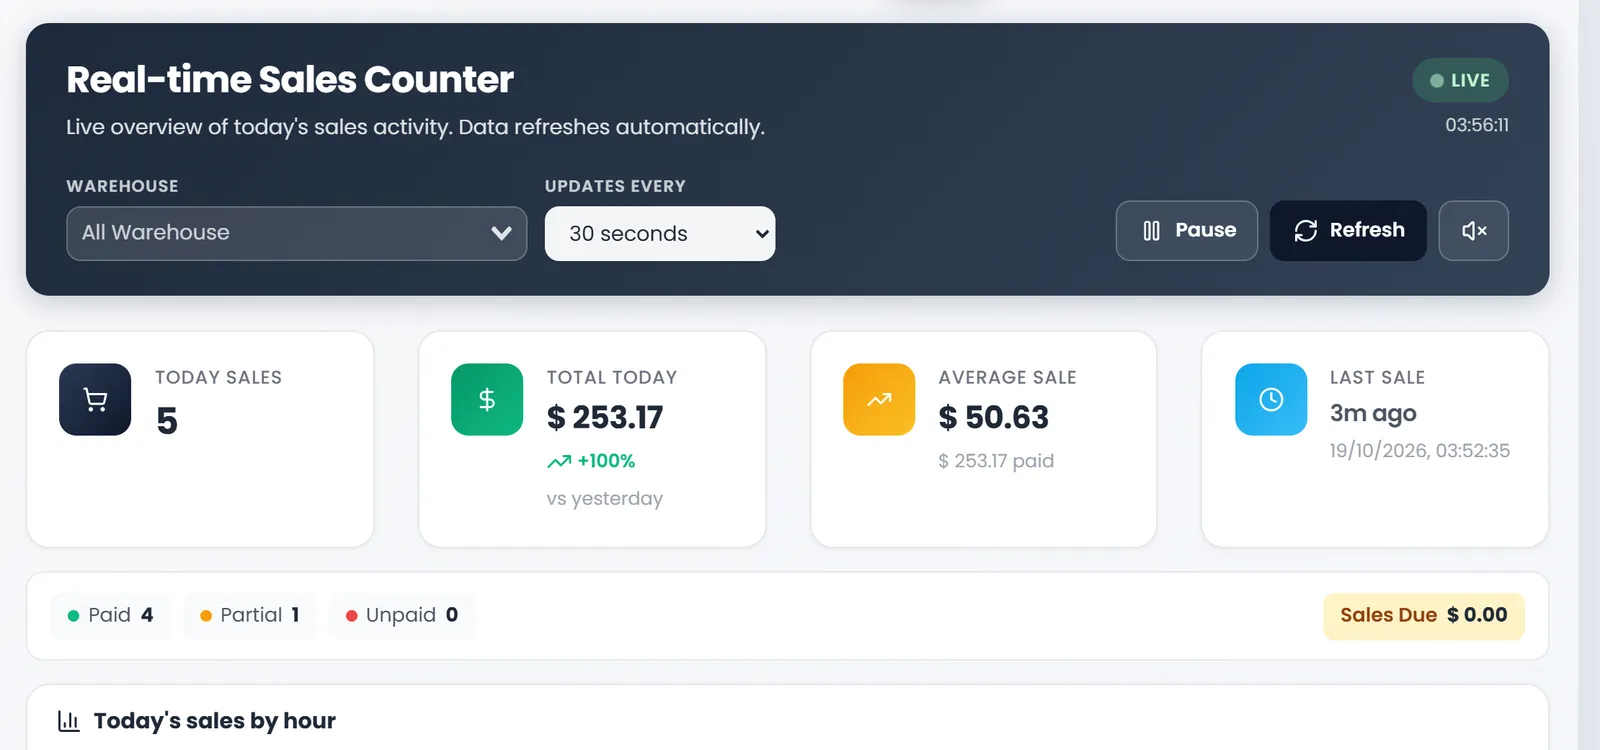Click the Today Sales count 5

(167, 421)
